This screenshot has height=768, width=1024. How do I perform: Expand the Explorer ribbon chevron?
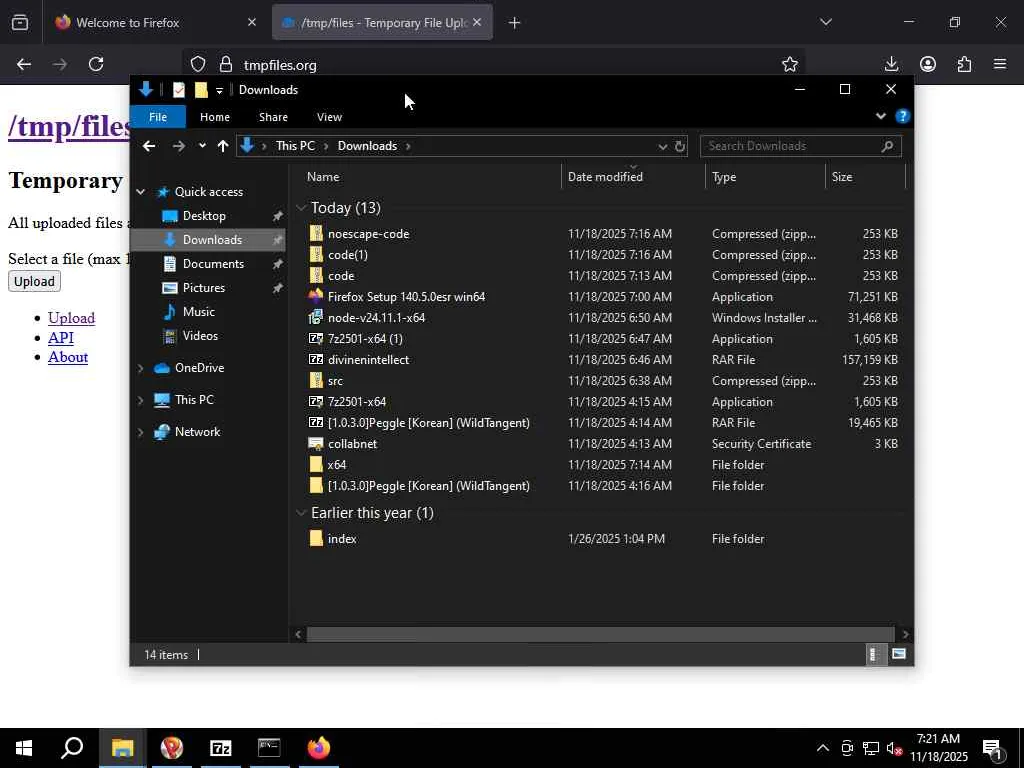880,116
